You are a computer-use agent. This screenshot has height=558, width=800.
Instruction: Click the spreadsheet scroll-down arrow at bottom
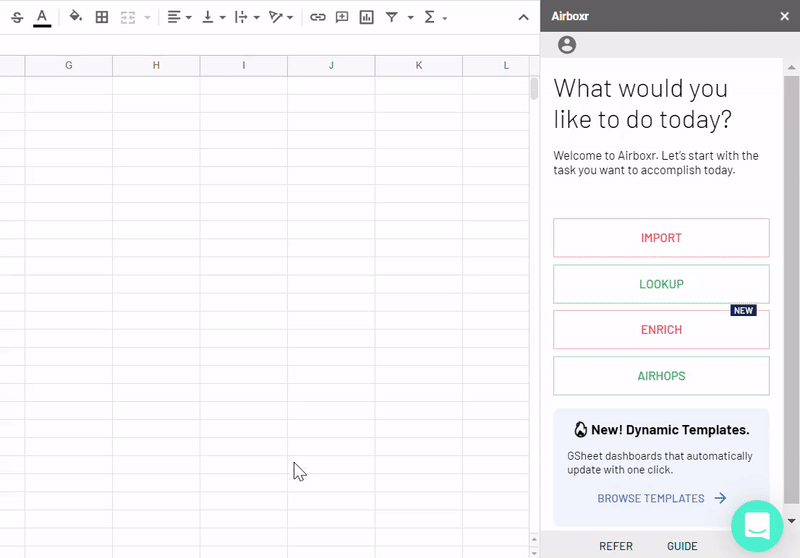tap(534, 553)
